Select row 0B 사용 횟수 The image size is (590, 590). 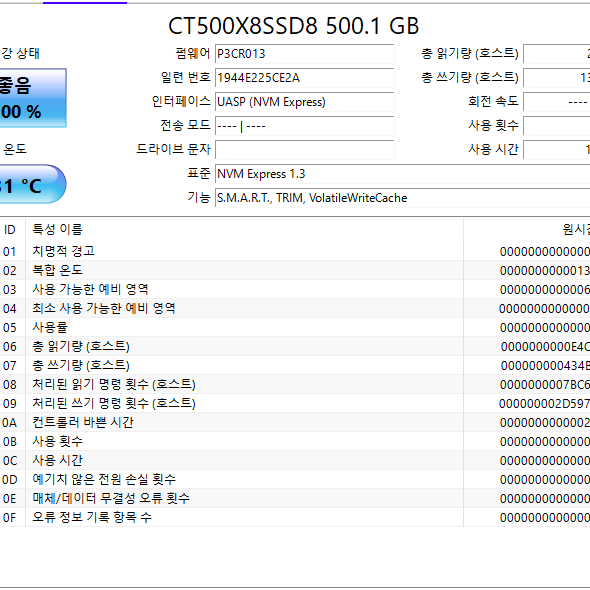[x=295, y=441]
